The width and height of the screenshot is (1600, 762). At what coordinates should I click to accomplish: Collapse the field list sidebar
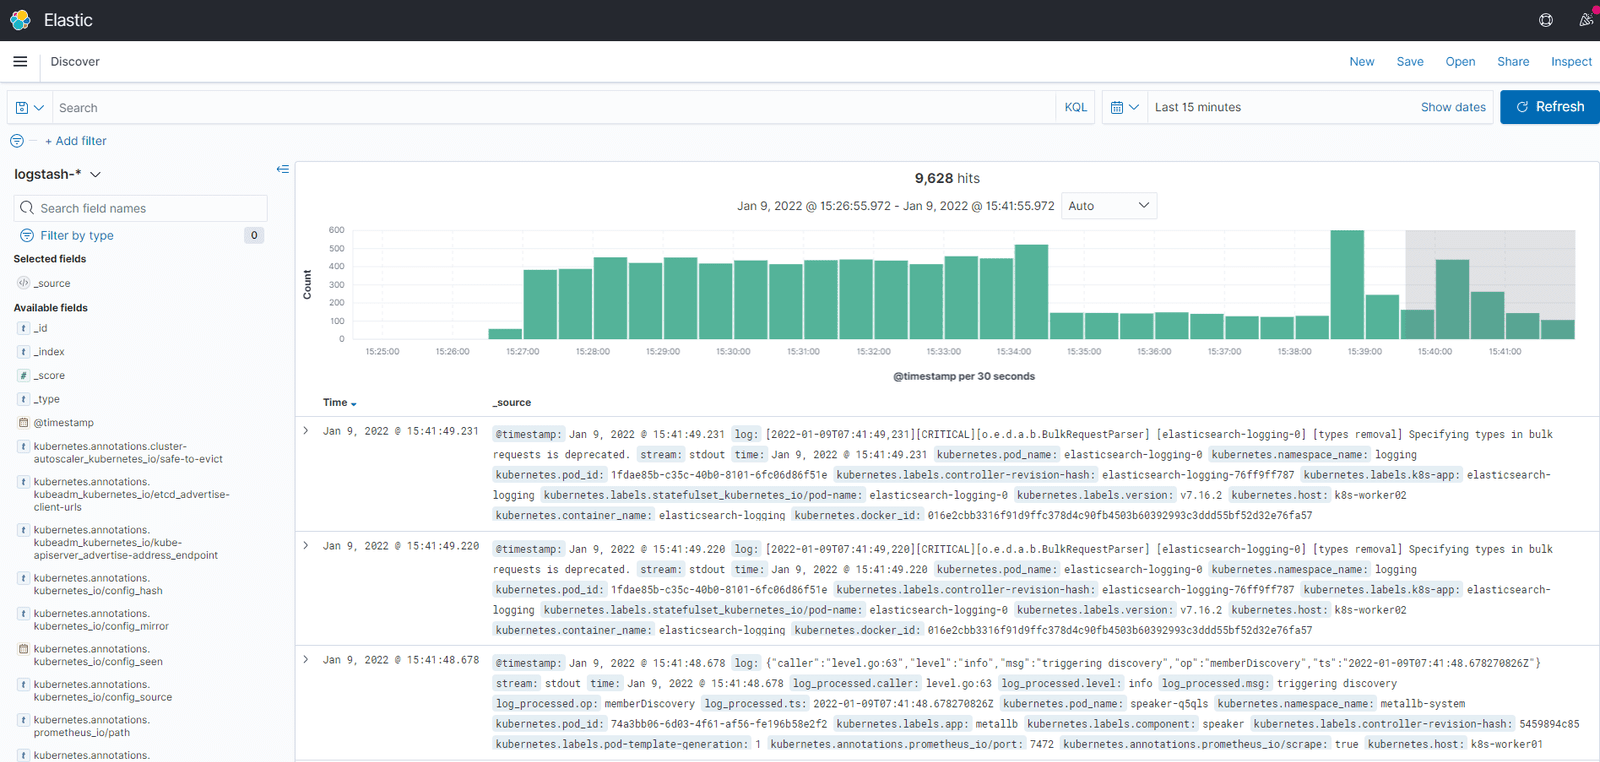click(x=283, y=169)
